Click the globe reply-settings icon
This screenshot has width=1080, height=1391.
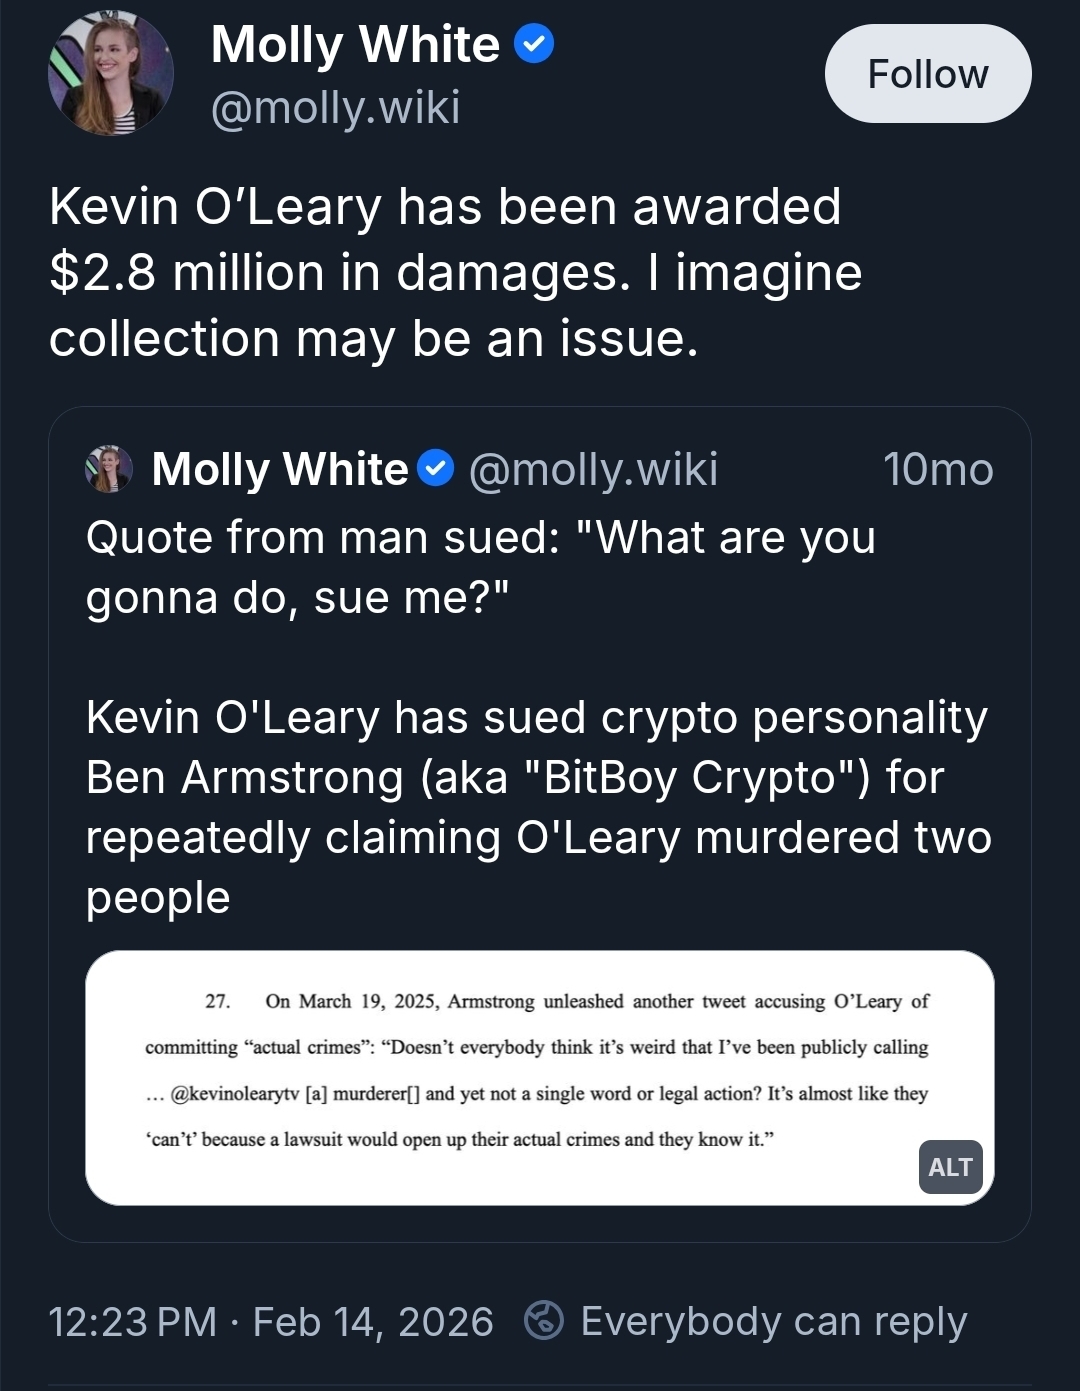click(545, 1321)
